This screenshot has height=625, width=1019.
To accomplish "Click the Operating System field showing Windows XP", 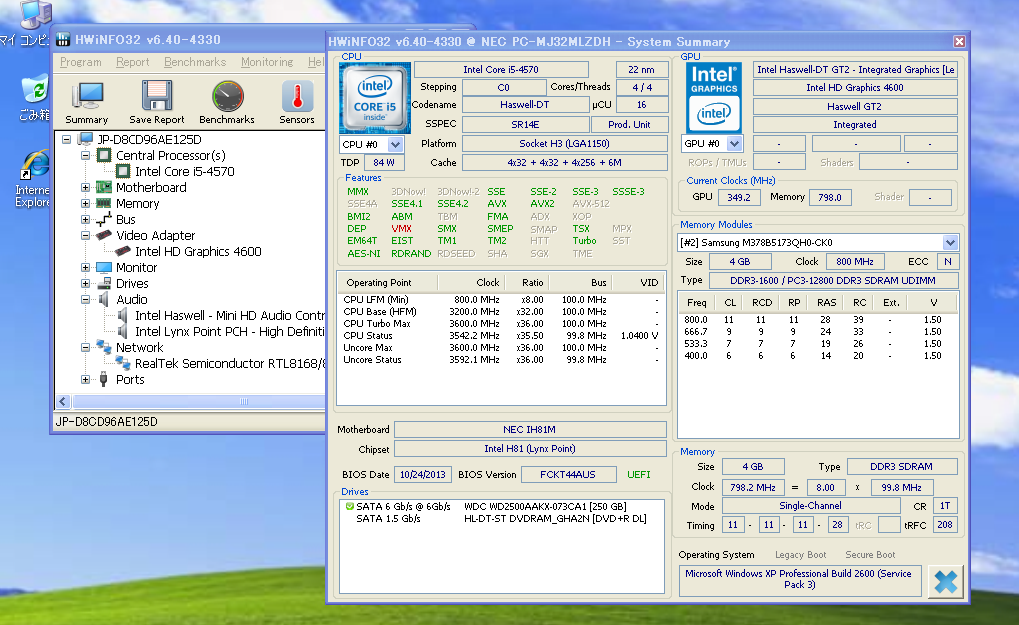I will (x=800, y=579).
